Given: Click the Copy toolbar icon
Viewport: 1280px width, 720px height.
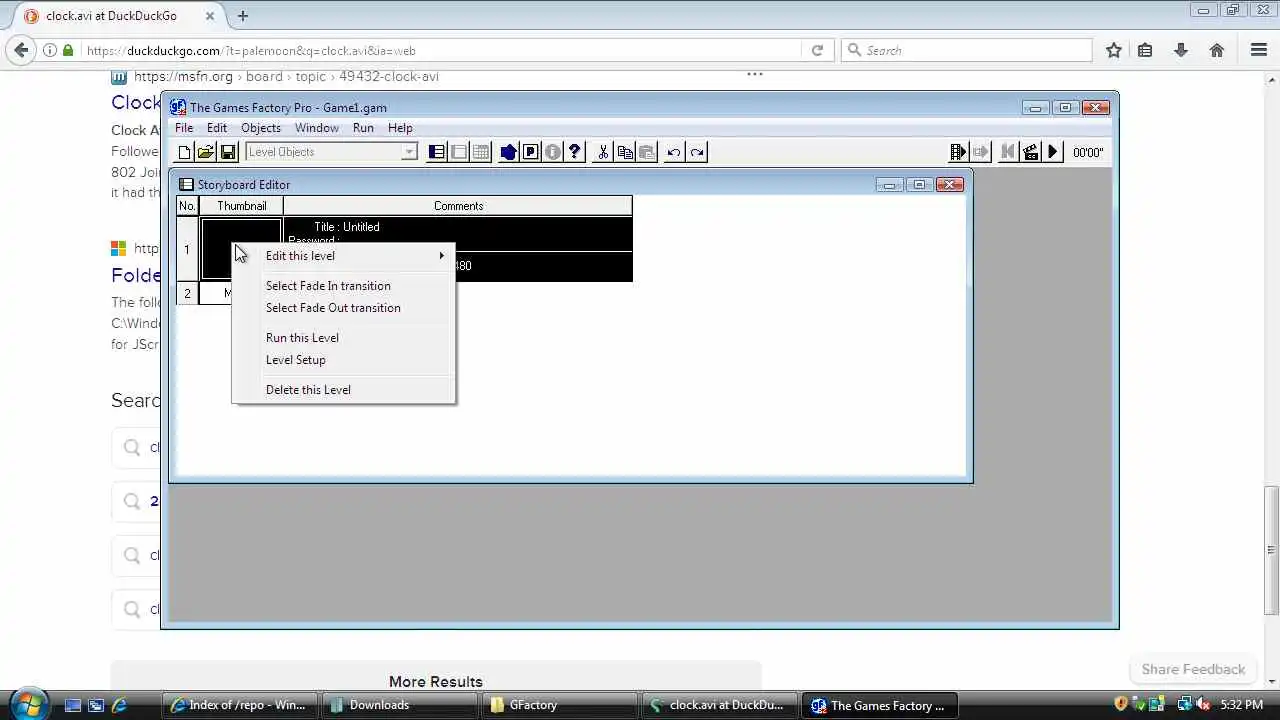Looking at the screenshot, I should 625,152.
